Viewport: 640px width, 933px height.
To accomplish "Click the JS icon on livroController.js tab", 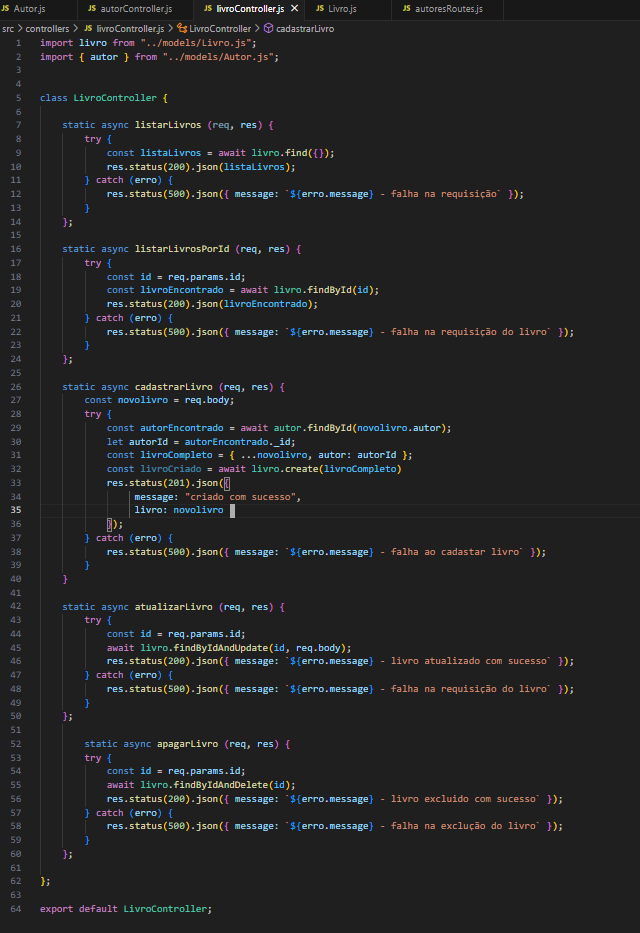I will pyautogui.click(x=208, y=8).
